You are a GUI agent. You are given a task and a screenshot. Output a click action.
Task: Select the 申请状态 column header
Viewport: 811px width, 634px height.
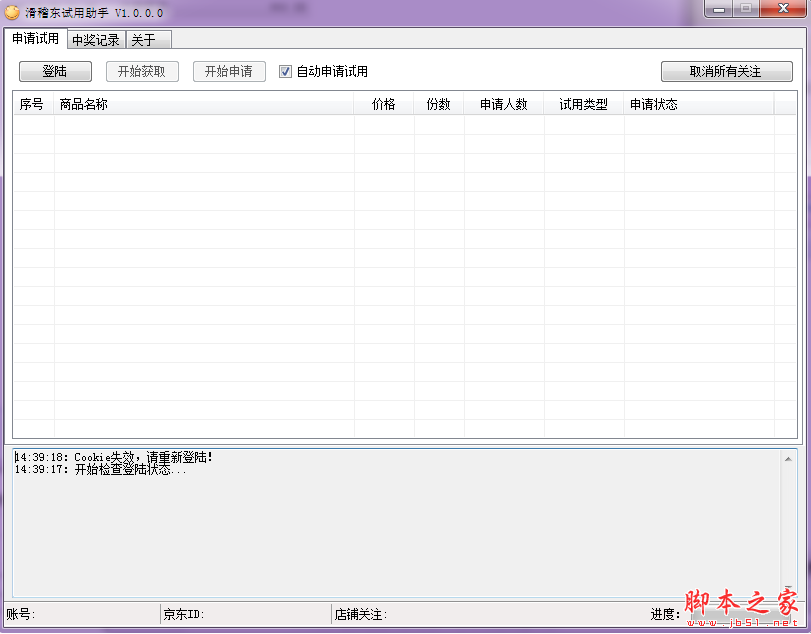coord(651,103)
